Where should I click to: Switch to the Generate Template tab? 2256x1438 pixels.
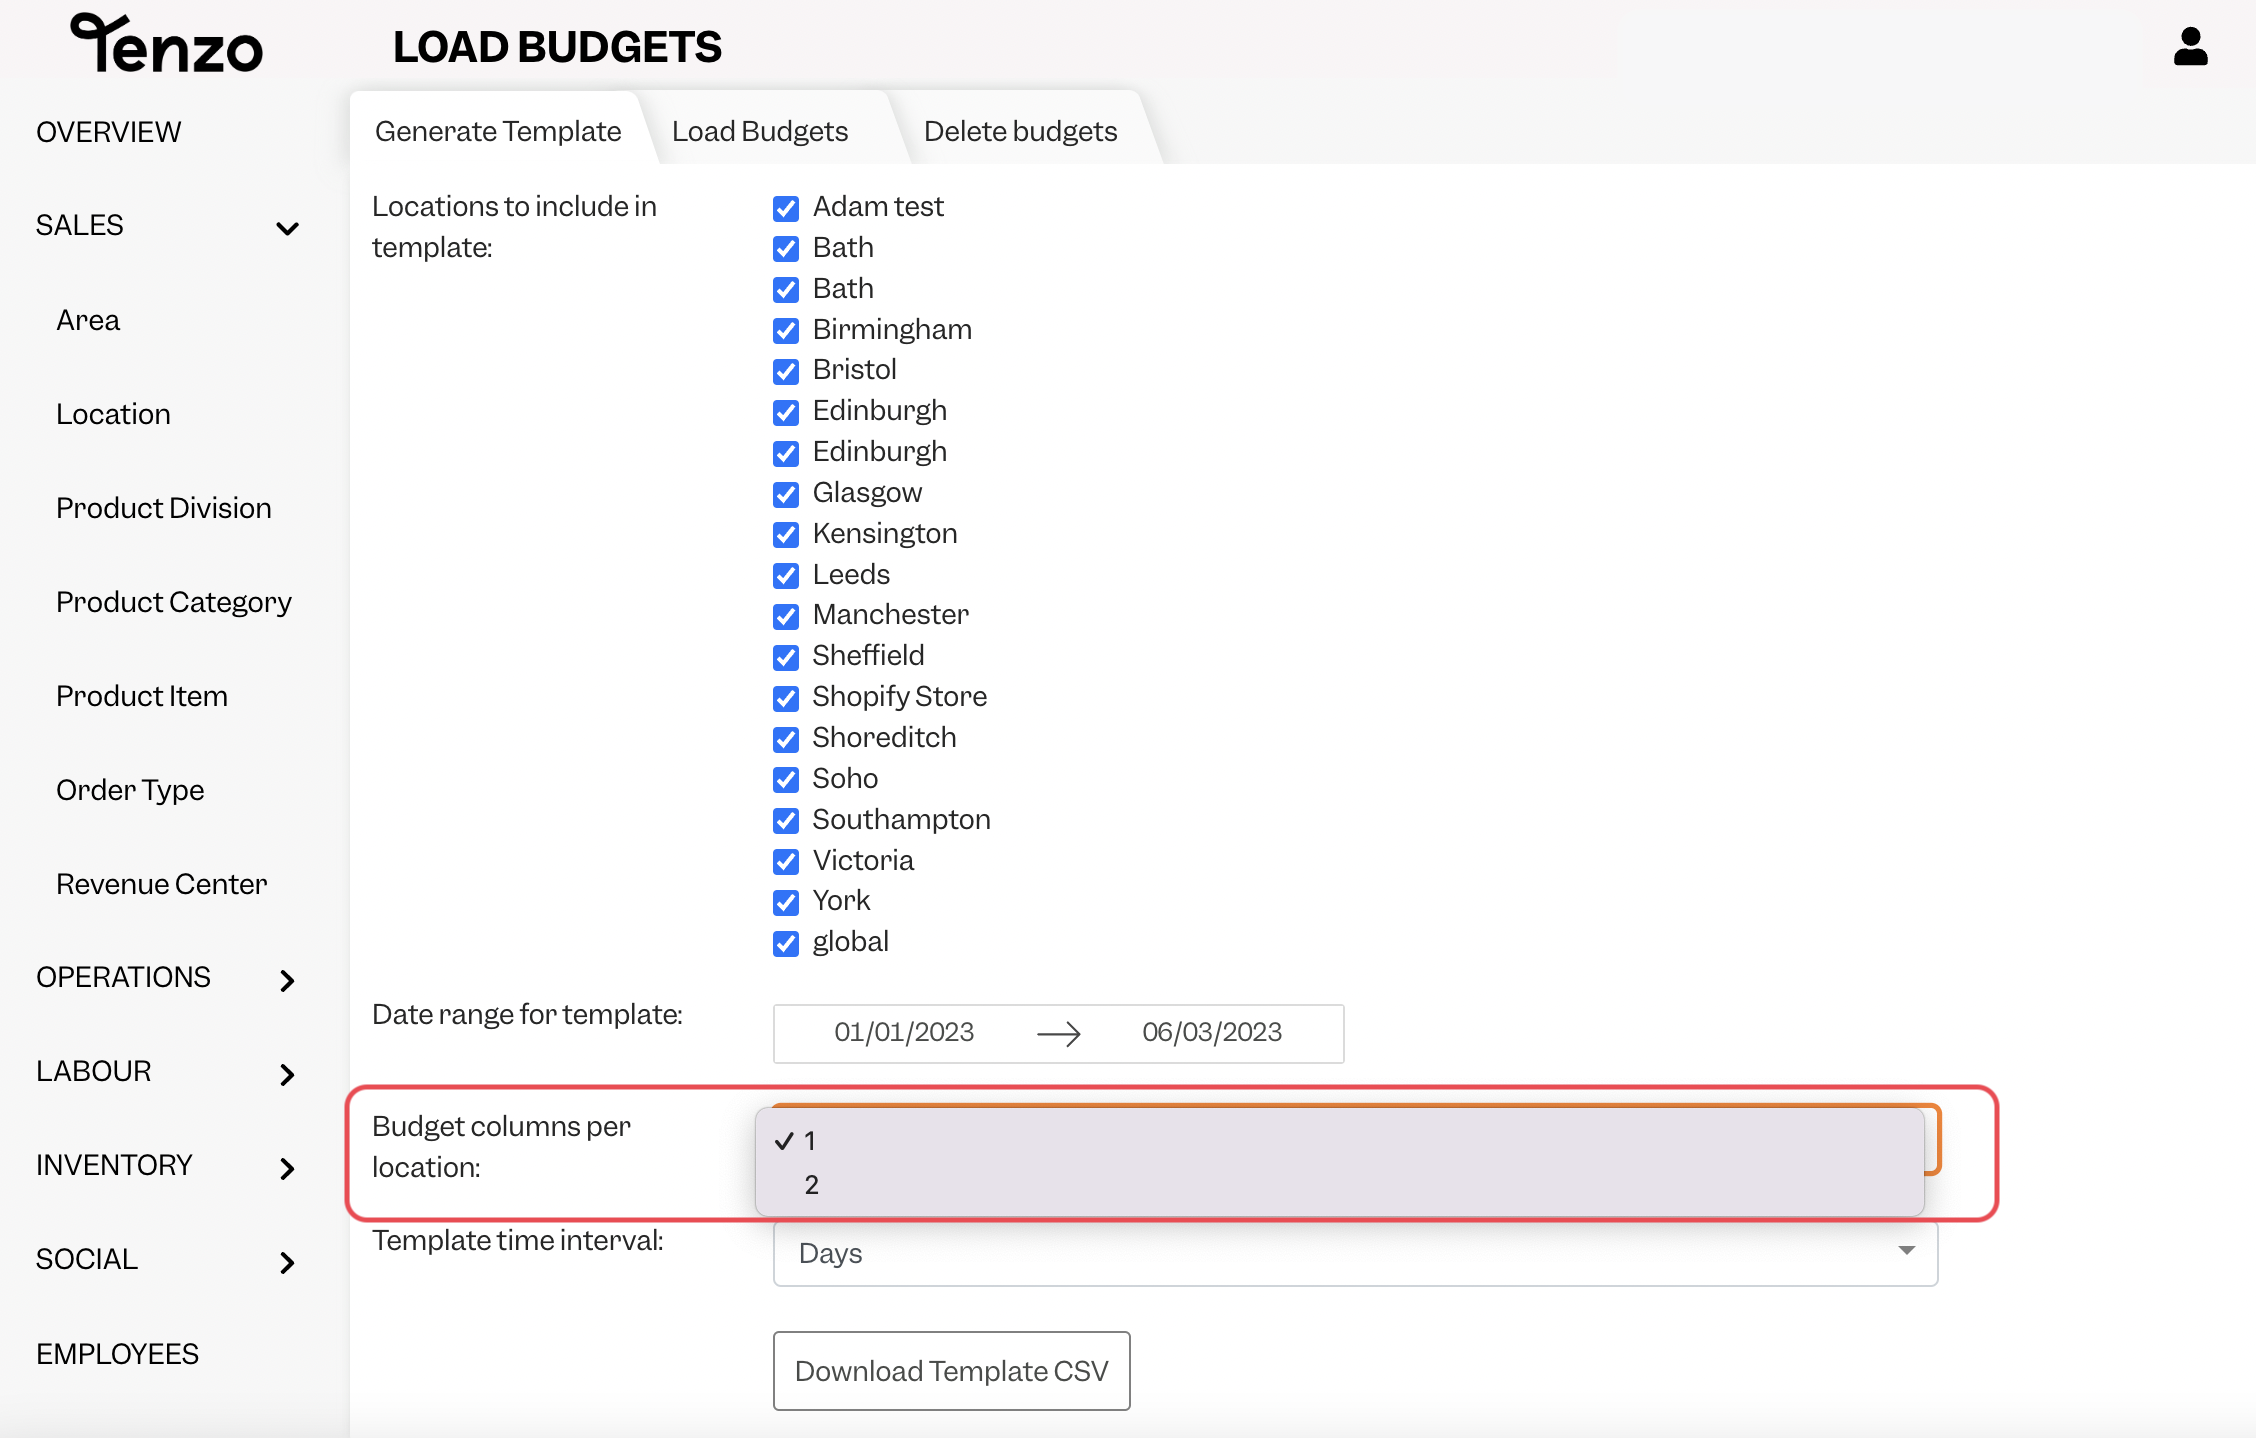[x=498, y=131]
